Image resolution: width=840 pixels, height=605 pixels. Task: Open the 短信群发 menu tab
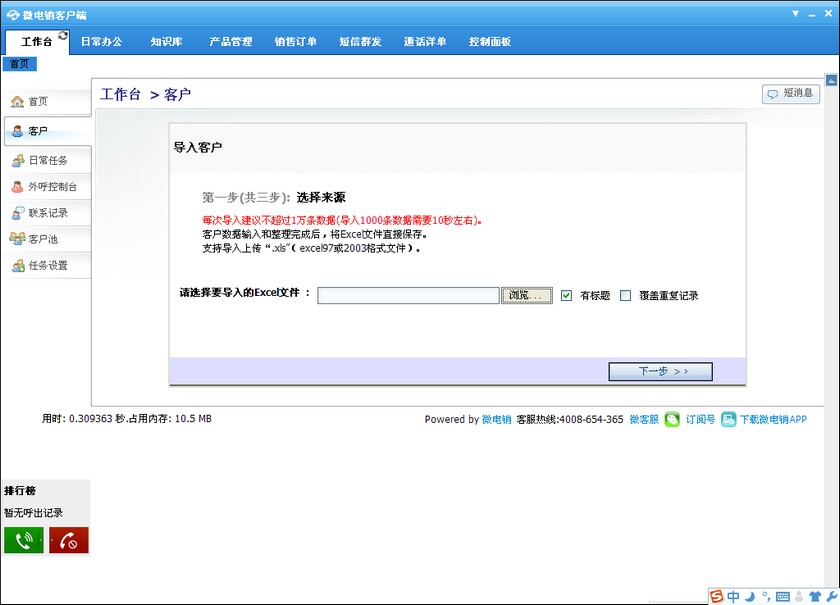click(x=361, y=42)
